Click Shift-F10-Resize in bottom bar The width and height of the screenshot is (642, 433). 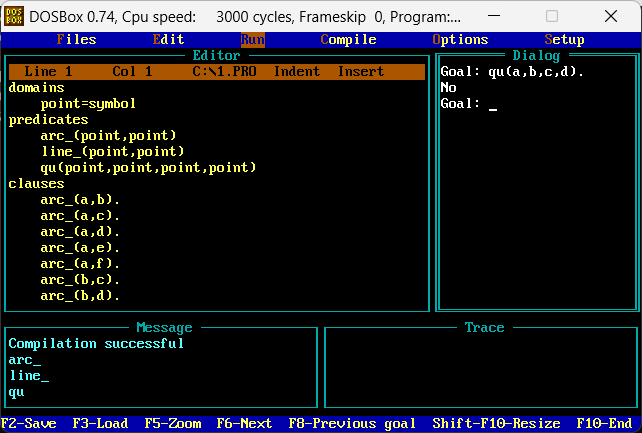coord(496,423)
